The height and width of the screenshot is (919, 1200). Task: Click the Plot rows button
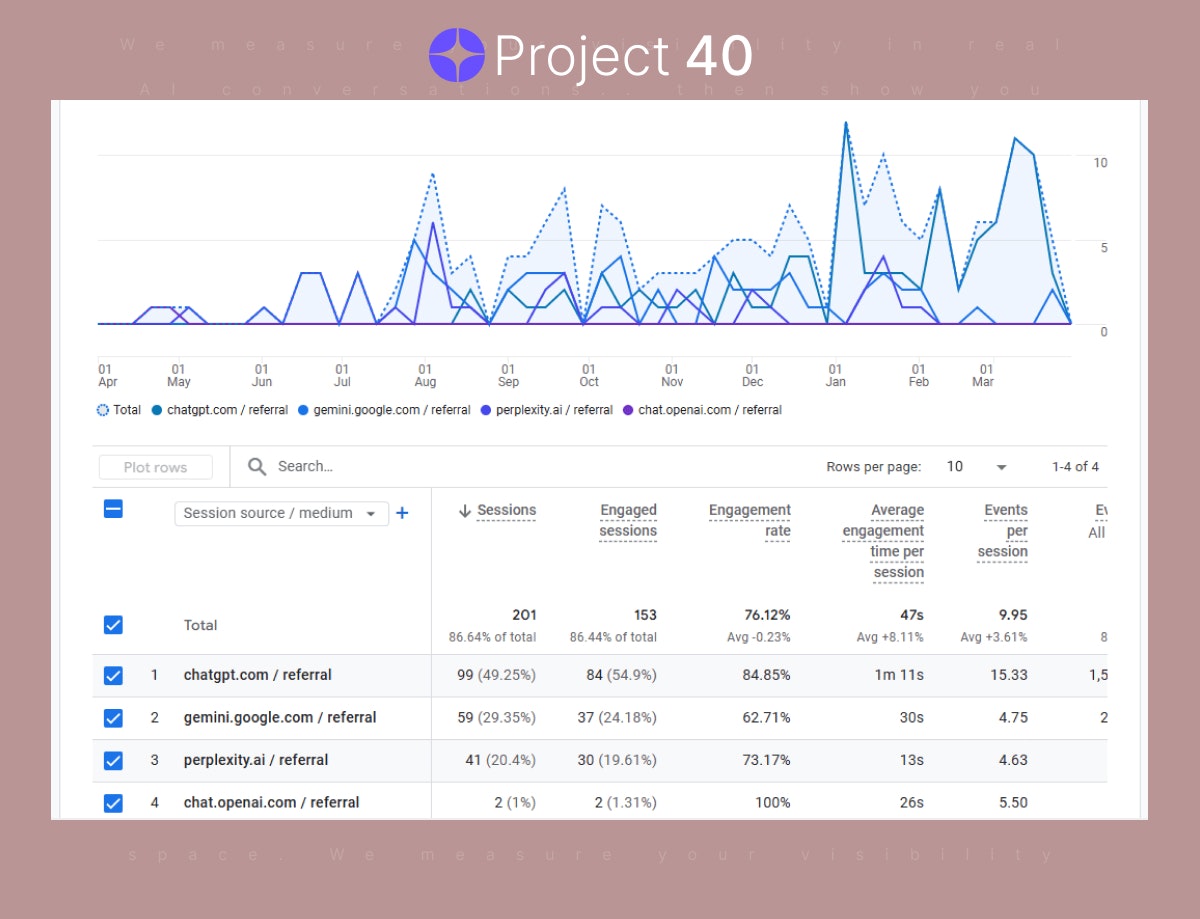(156, 467)
